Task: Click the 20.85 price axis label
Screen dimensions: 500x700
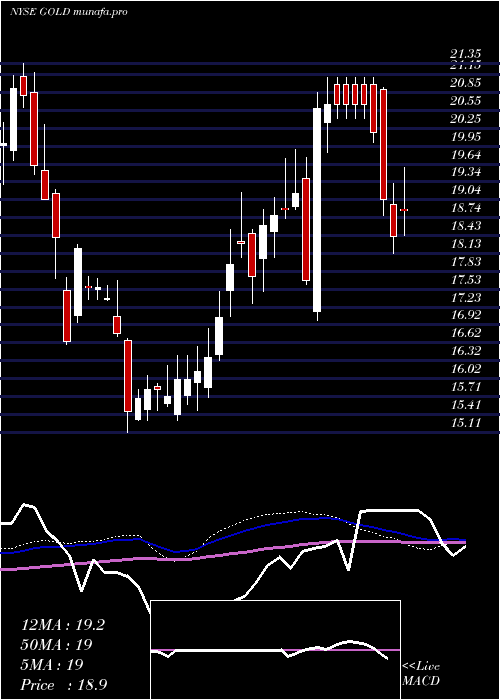Action: (466, 83)
